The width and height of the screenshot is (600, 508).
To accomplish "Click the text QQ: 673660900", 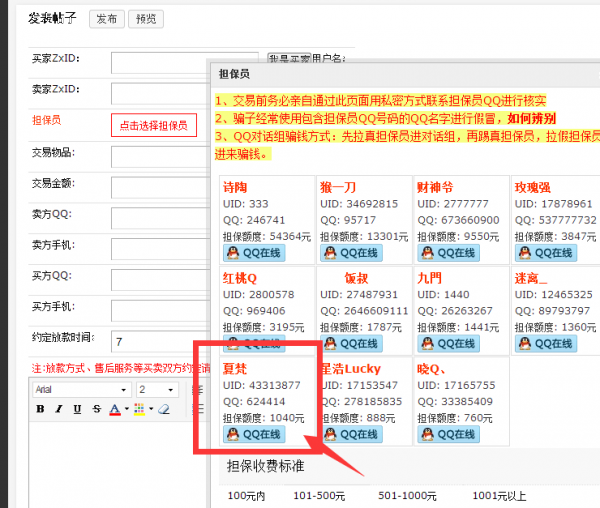I will pyautogui.click(x=458, y=220).
